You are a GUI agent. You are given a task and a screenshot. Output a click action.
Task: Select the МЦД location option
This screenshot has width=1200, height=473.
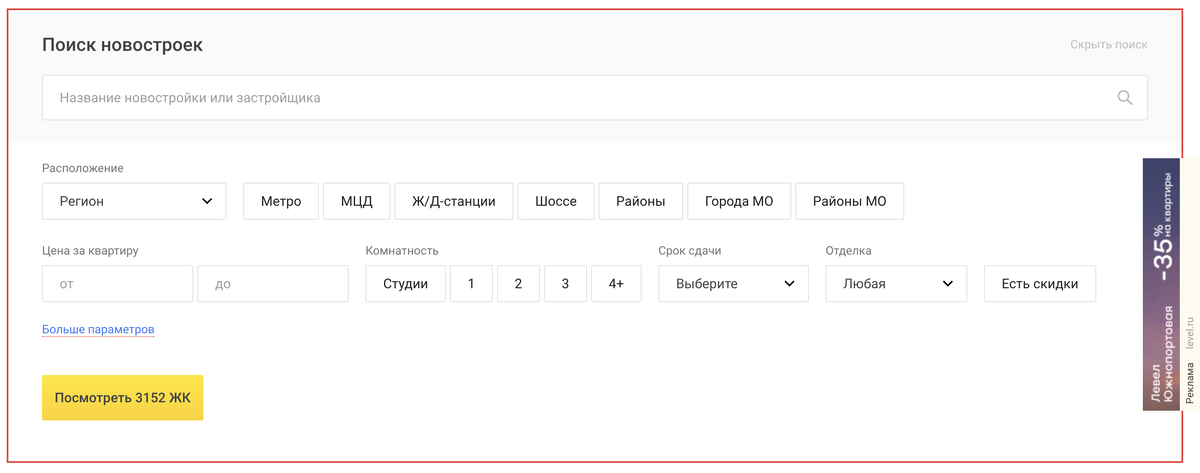point(356,201)
